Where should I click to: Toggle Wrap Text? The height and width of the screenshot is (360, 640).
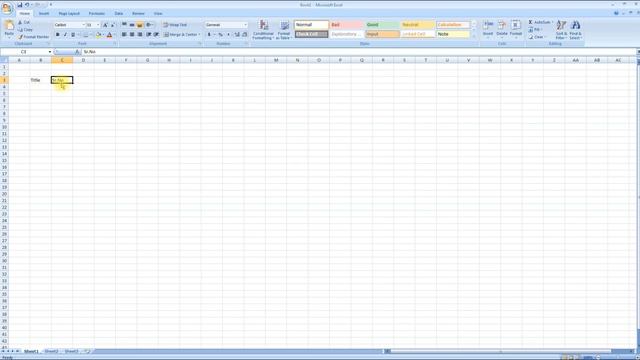[x=175, y=25]
